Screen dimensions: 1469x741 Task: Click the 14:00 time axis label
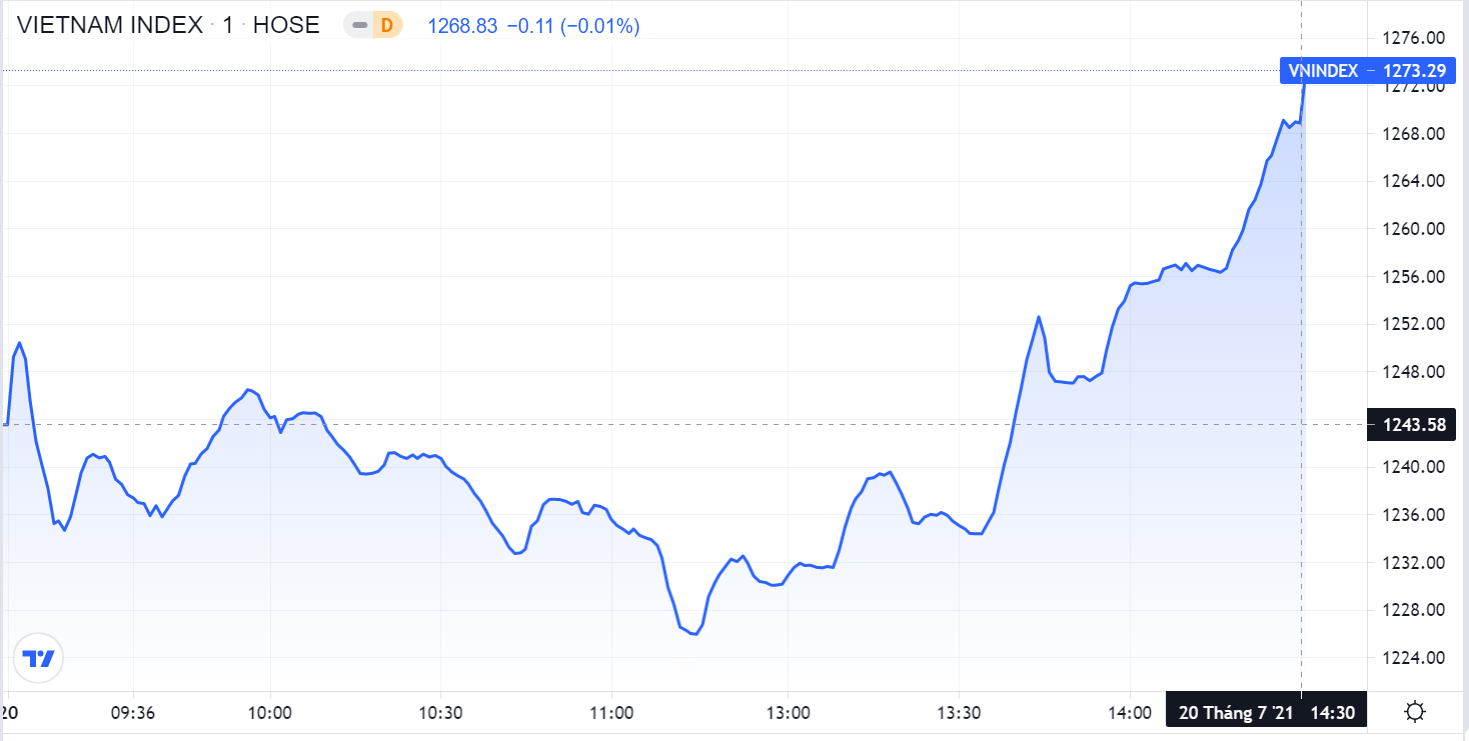(x=1129, y=713)
